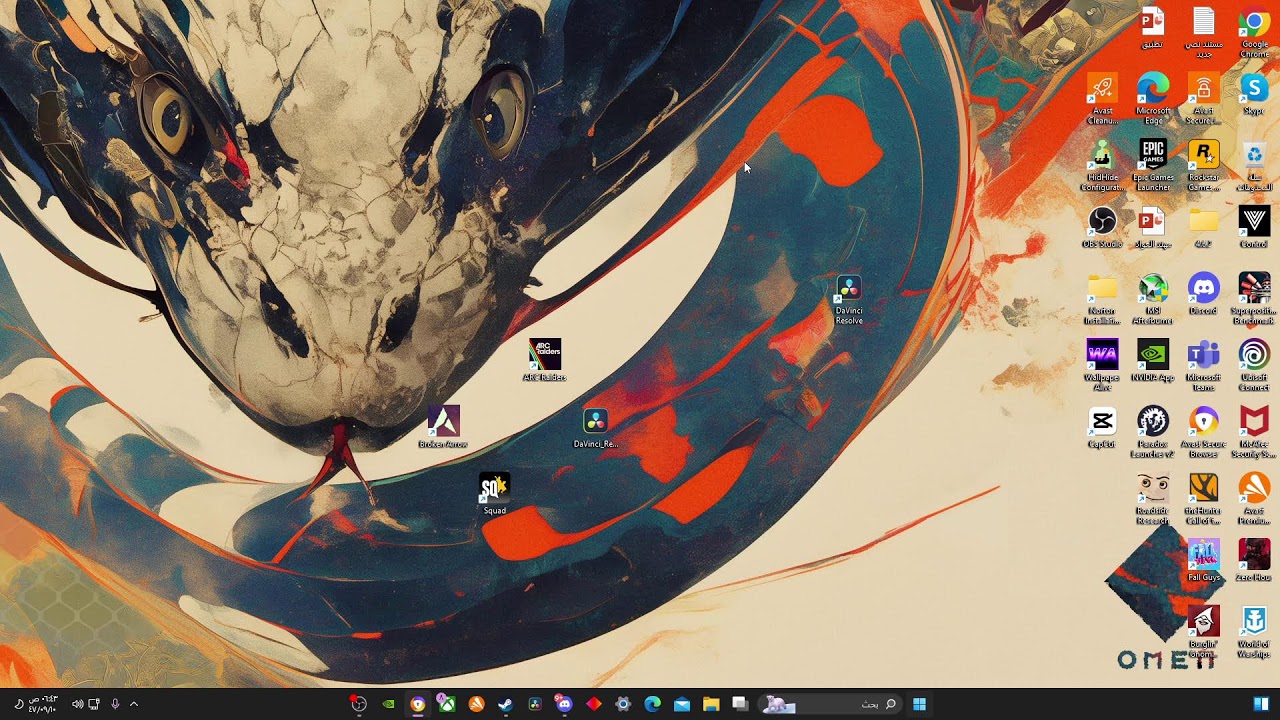Launch OBS Studio from the desktop
The width and height of the screenshot is (1280, 720).
(1102, 228)
